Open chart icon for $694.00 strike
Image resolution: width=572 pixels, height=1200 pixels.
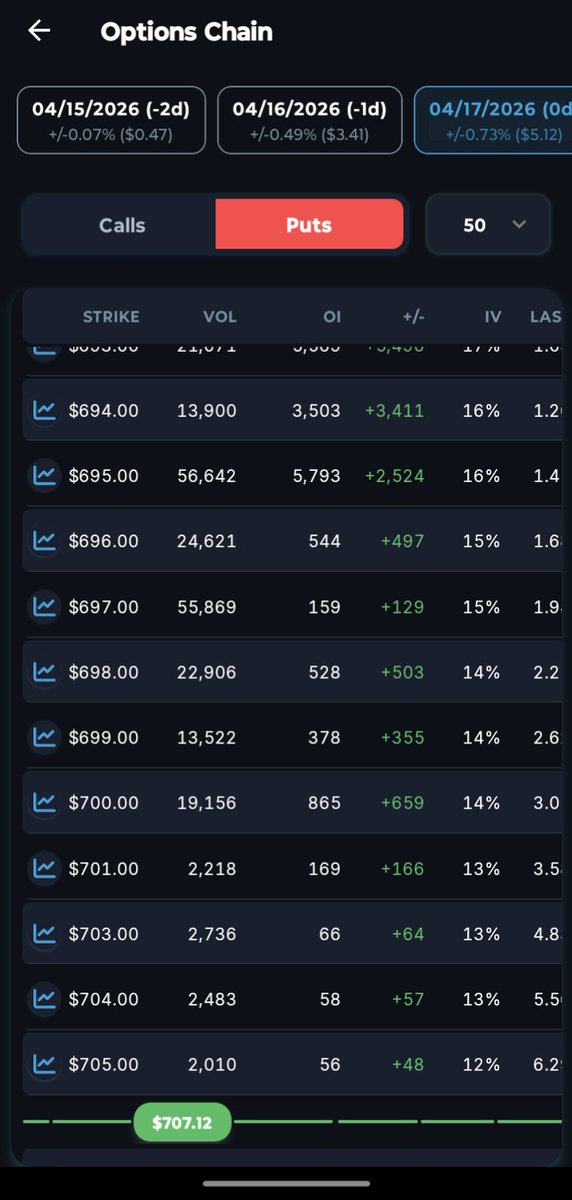coord(44,410)
